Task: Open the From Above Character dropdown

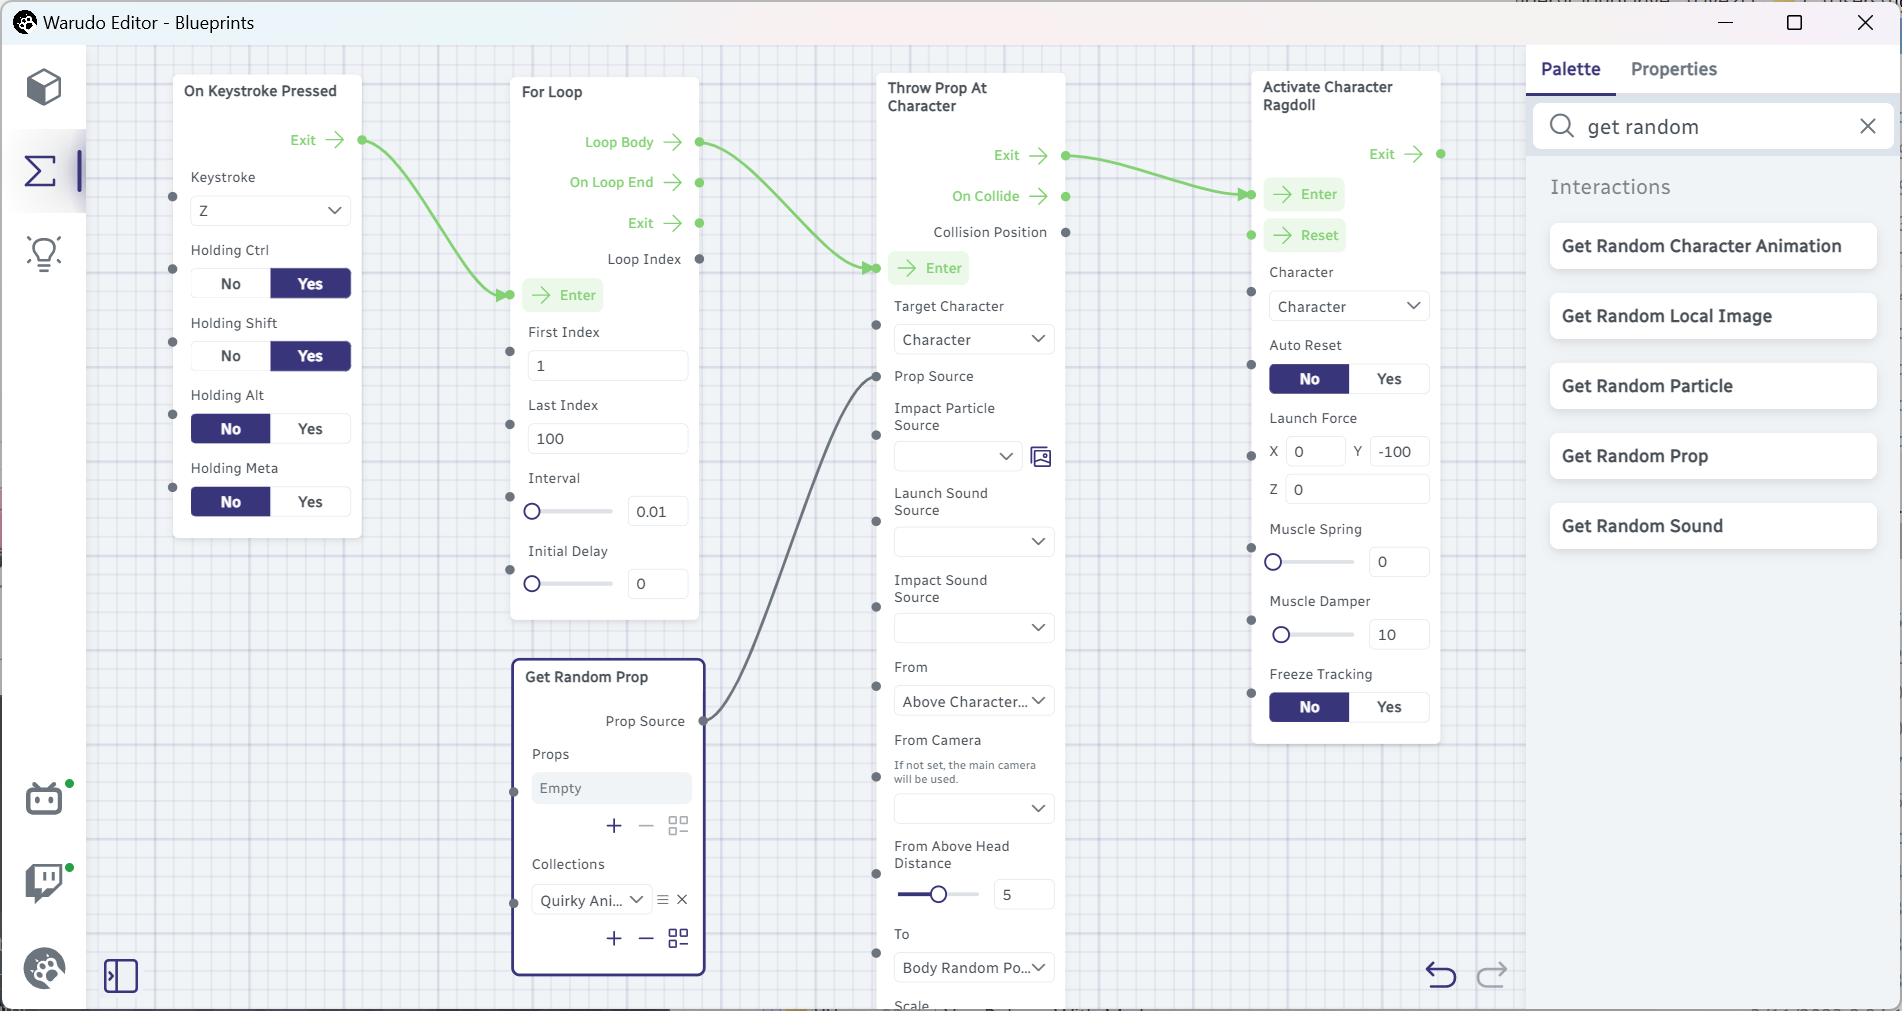Action: click(x=974, y=702)
